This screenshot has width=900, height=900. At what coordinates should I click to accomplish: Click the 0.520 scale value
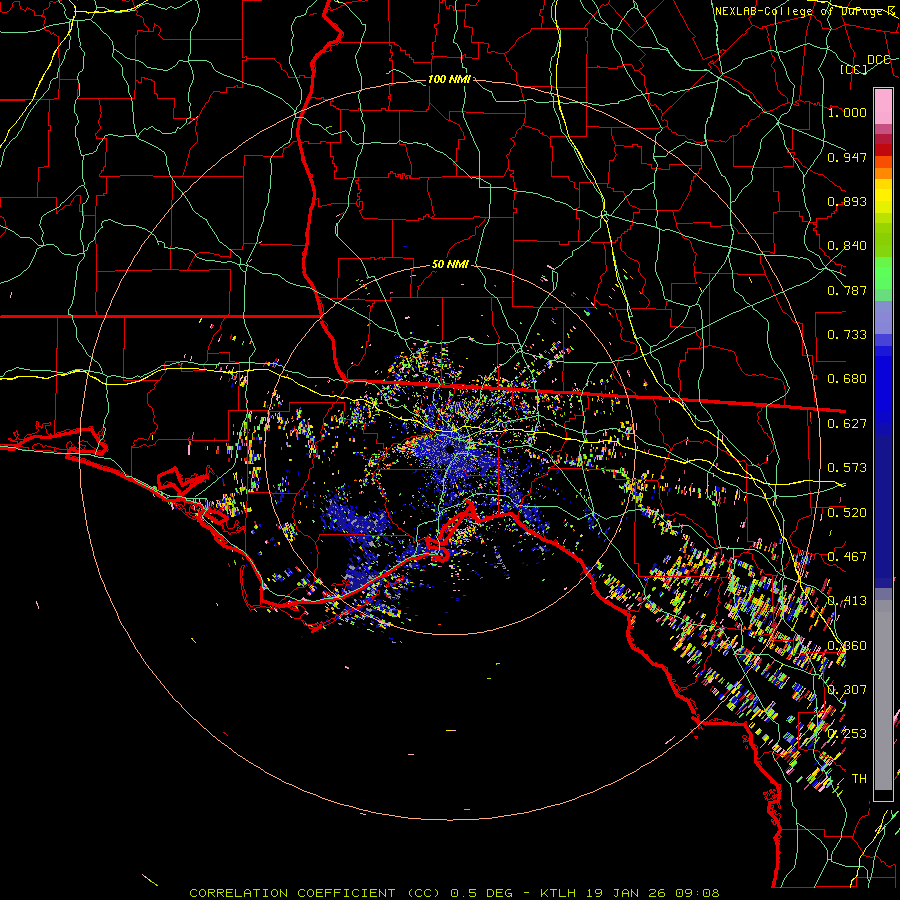click(847, 513)
